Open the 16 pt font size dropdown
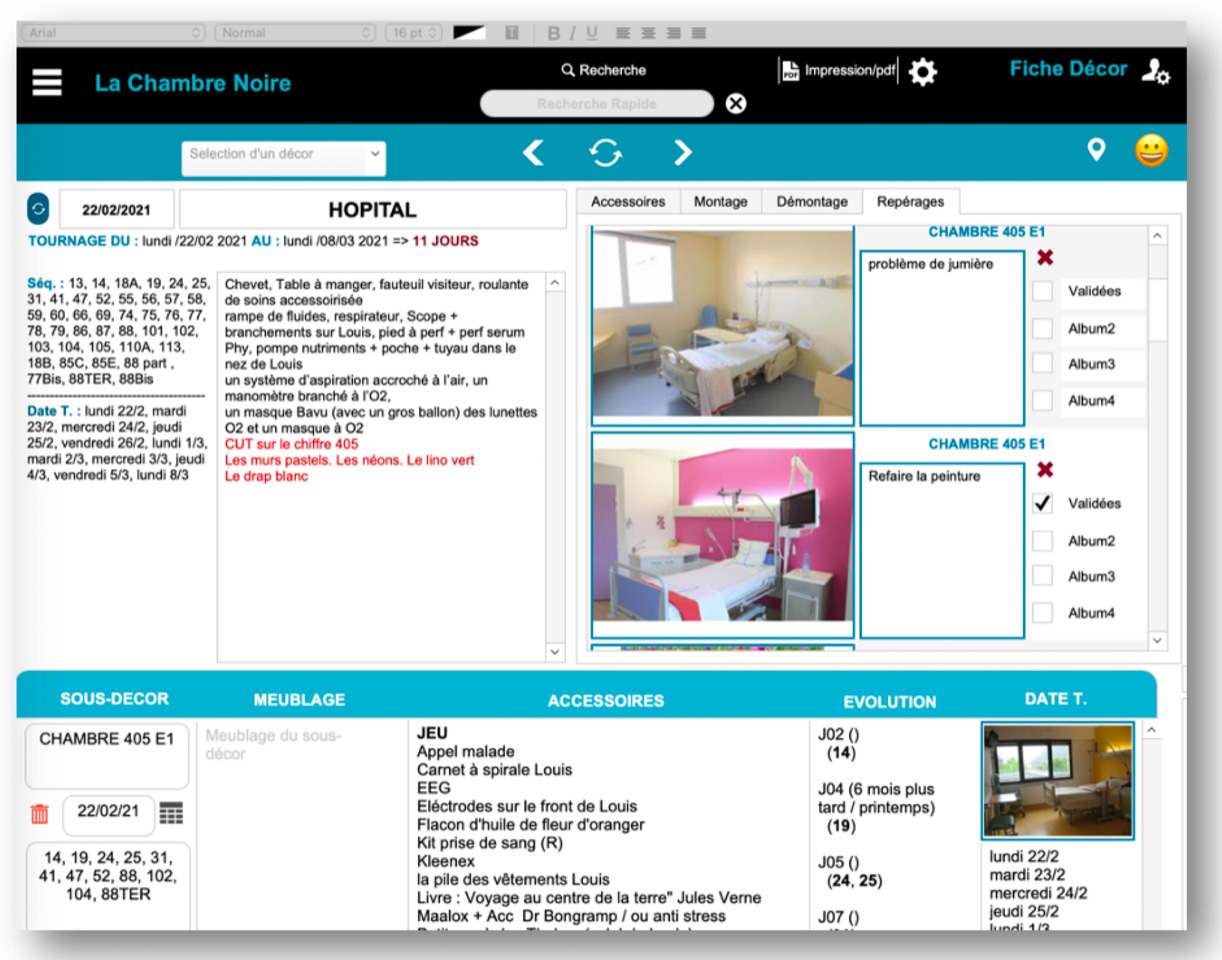 [x=414, y=33]
